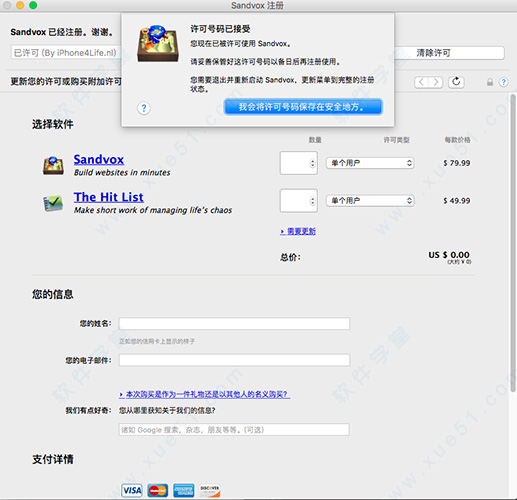
Task: Click the 清除许可 button
Action: pos(434,53)
